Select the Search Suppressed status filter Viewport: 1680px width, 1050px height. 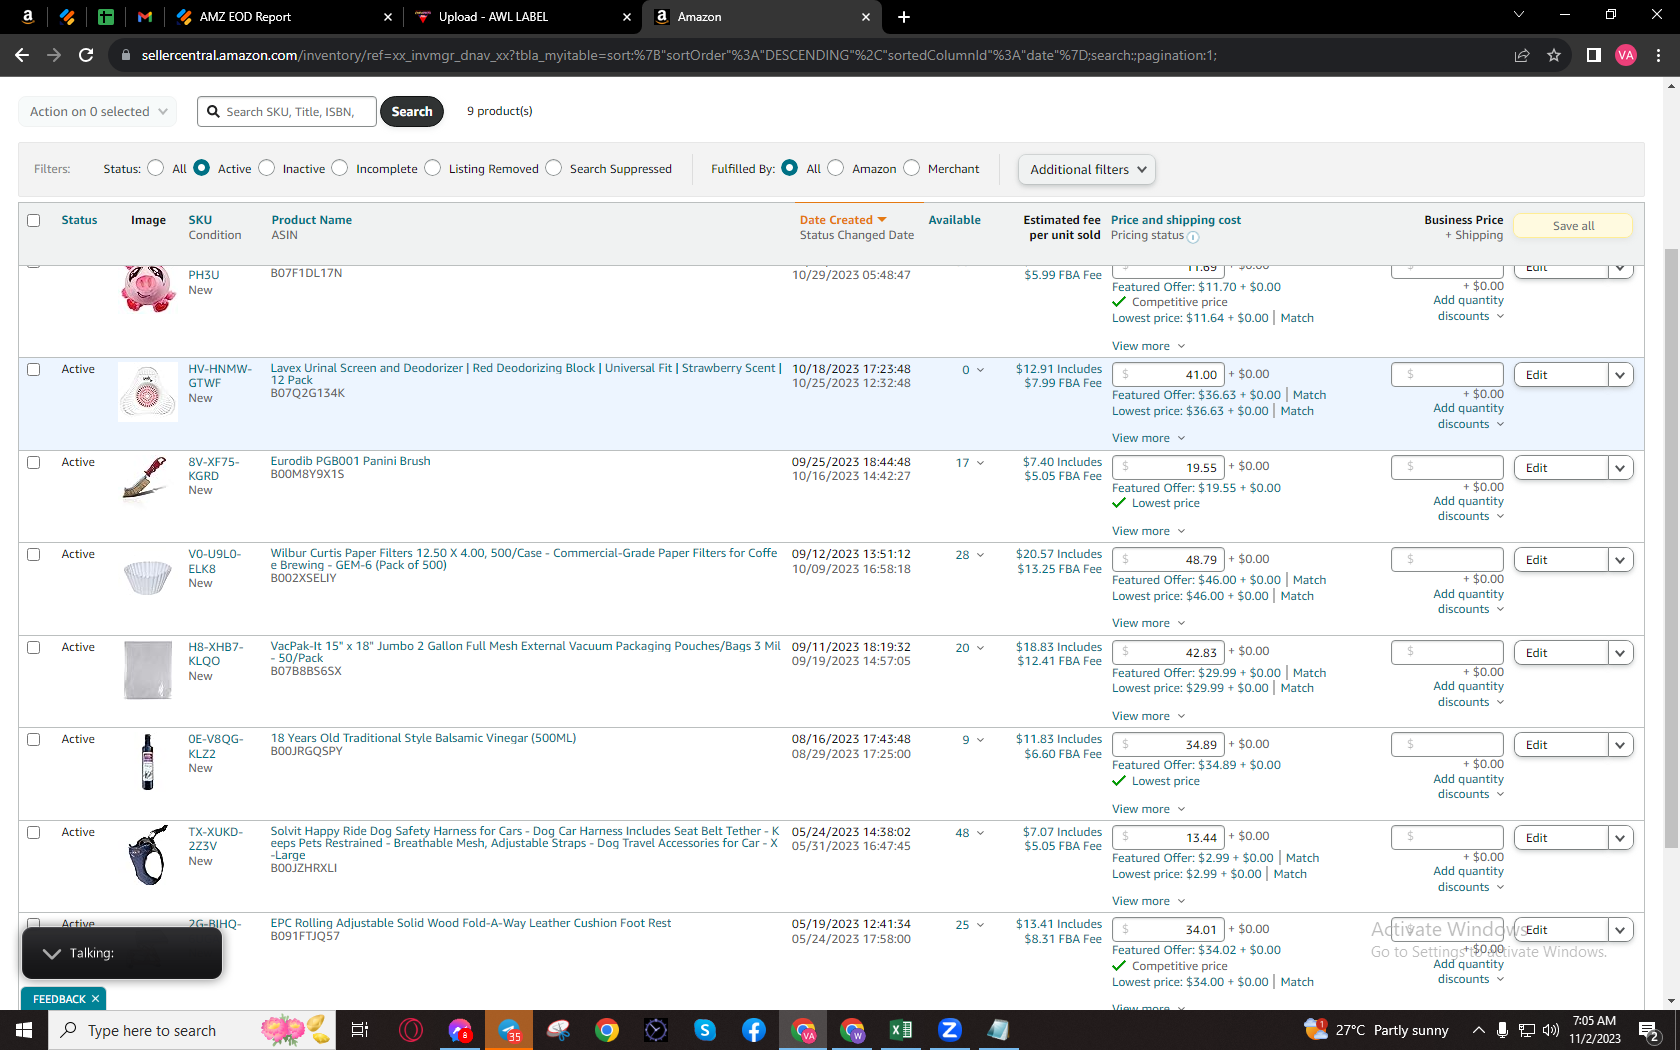click(554, 168)
